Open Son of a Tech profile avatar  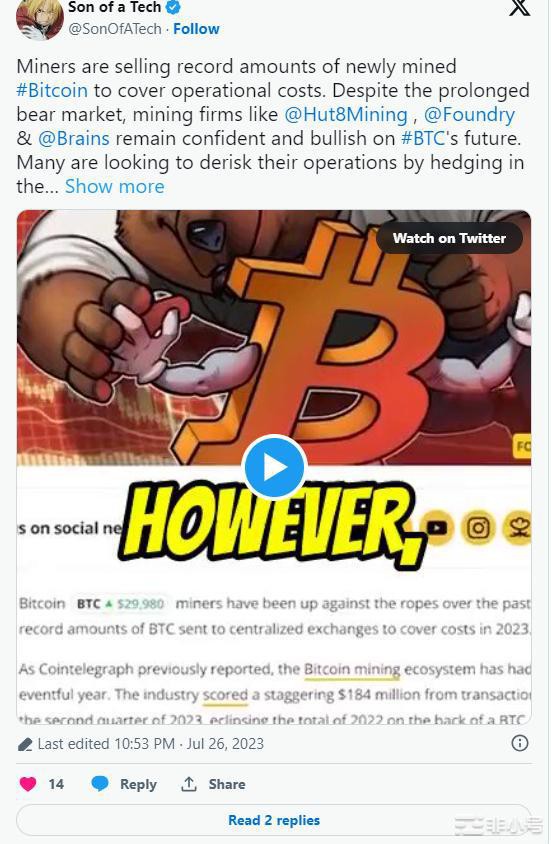pyautogui.click(x=40, y=19)
